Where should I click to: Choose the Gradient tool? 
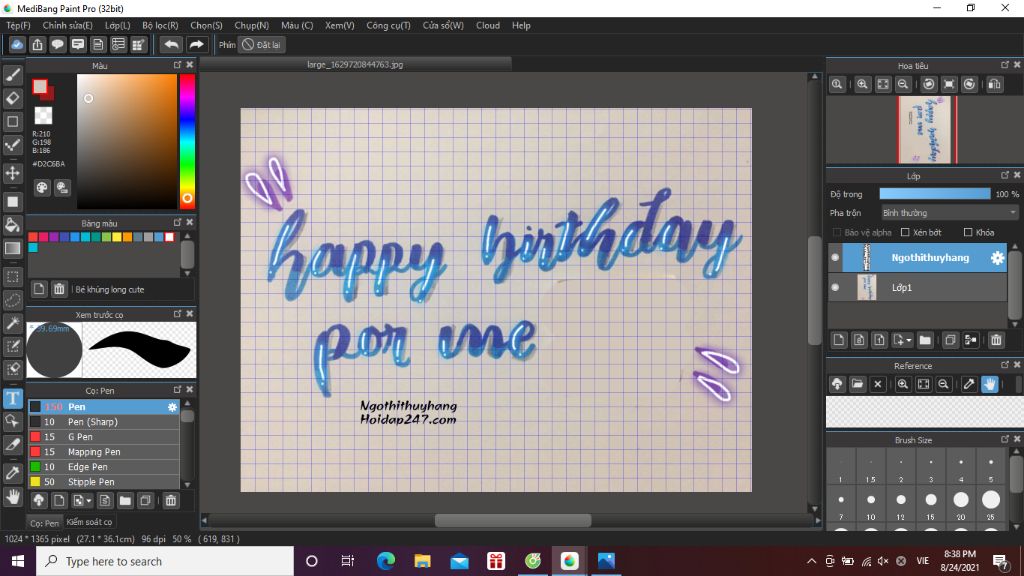tap(12, 248)
